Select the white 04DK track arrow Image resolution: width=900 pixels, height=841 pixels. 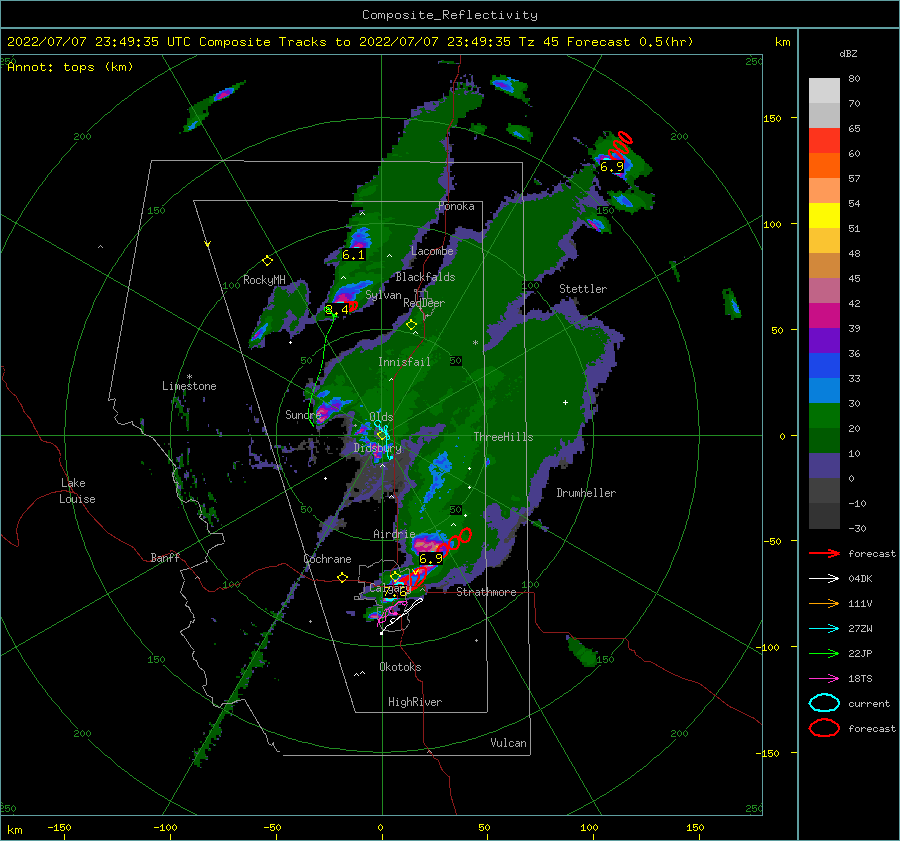pyautogui.click(x=824, y=579)
